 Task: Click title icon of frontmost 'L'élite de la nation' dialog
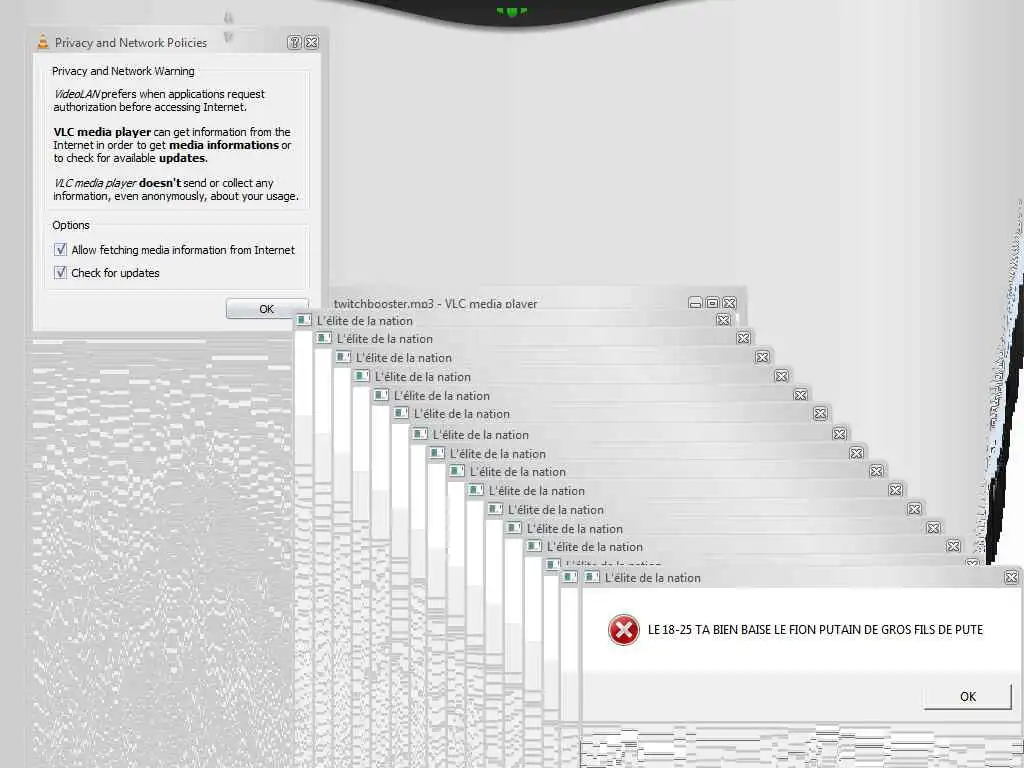point(592,577)
